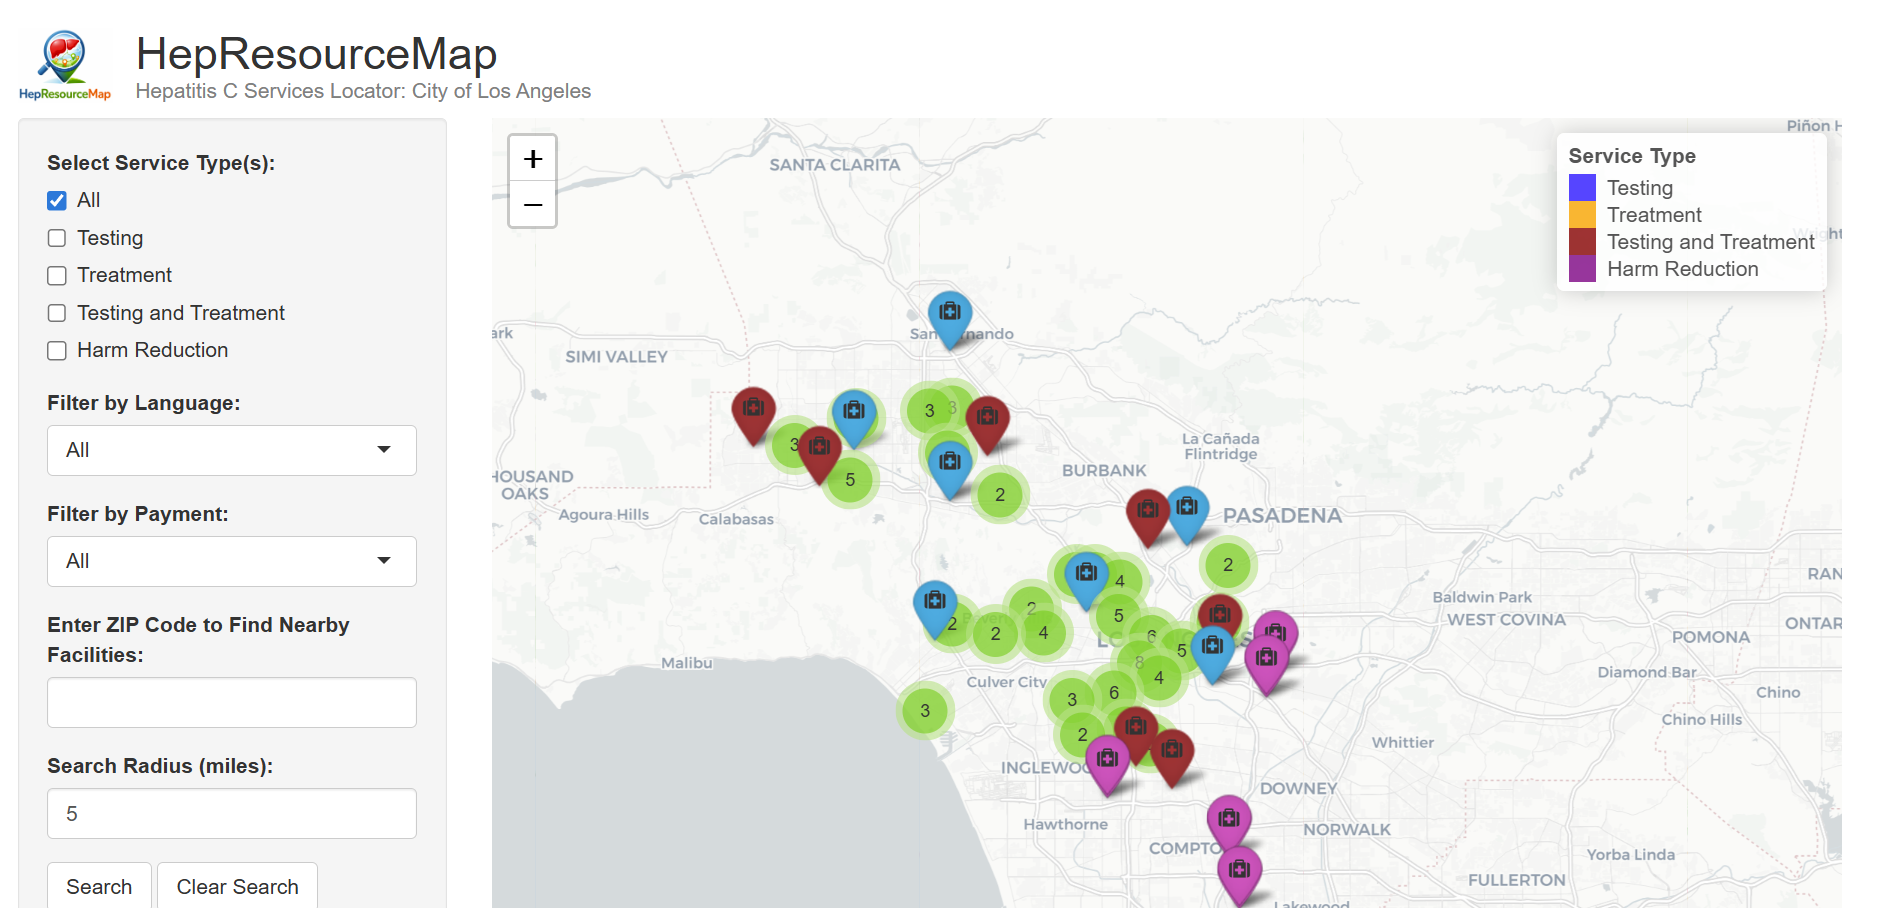Click the magenta marker near Norwalk

coord(1229,820)
